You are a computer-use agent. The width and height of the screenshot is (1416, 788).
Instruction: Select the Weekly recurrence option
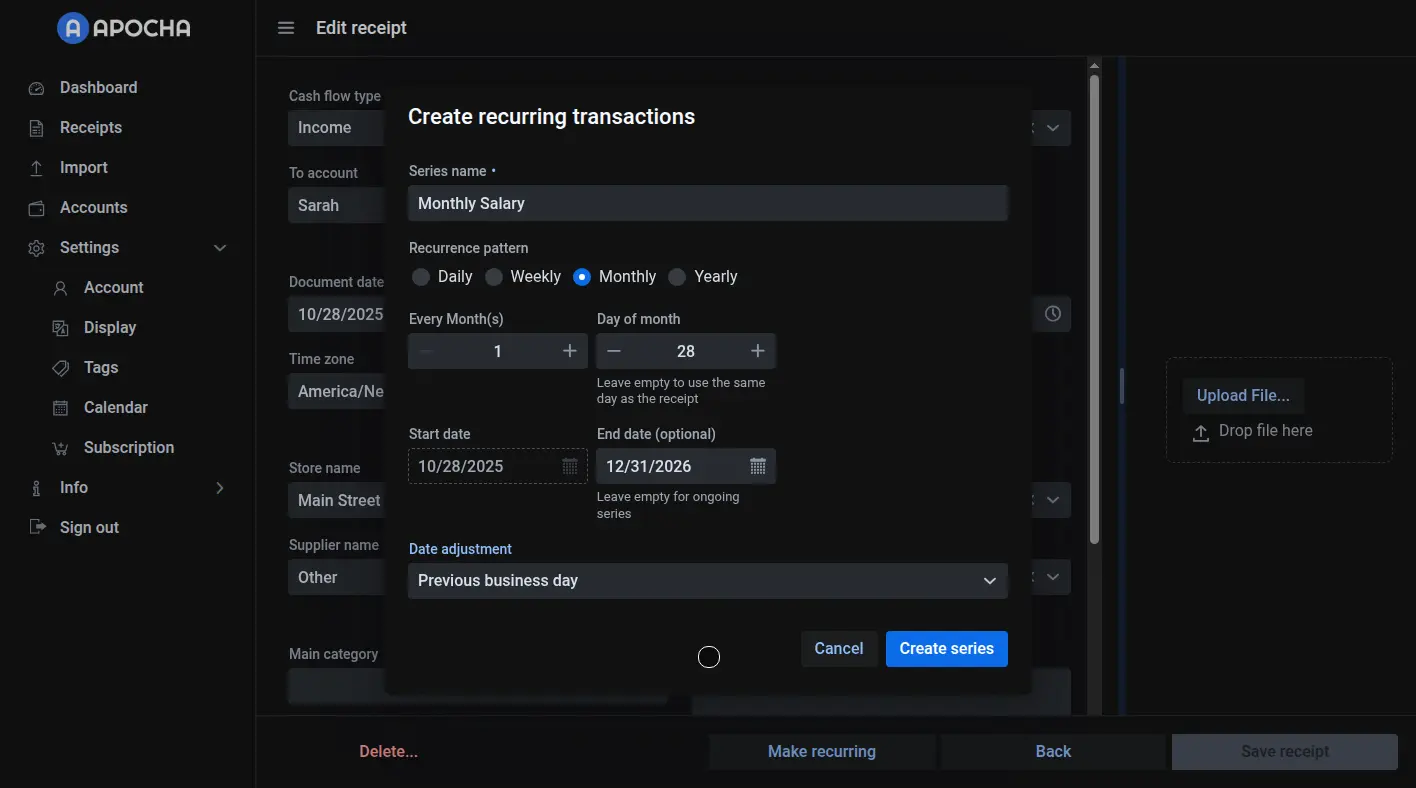(x=494, y=277)
